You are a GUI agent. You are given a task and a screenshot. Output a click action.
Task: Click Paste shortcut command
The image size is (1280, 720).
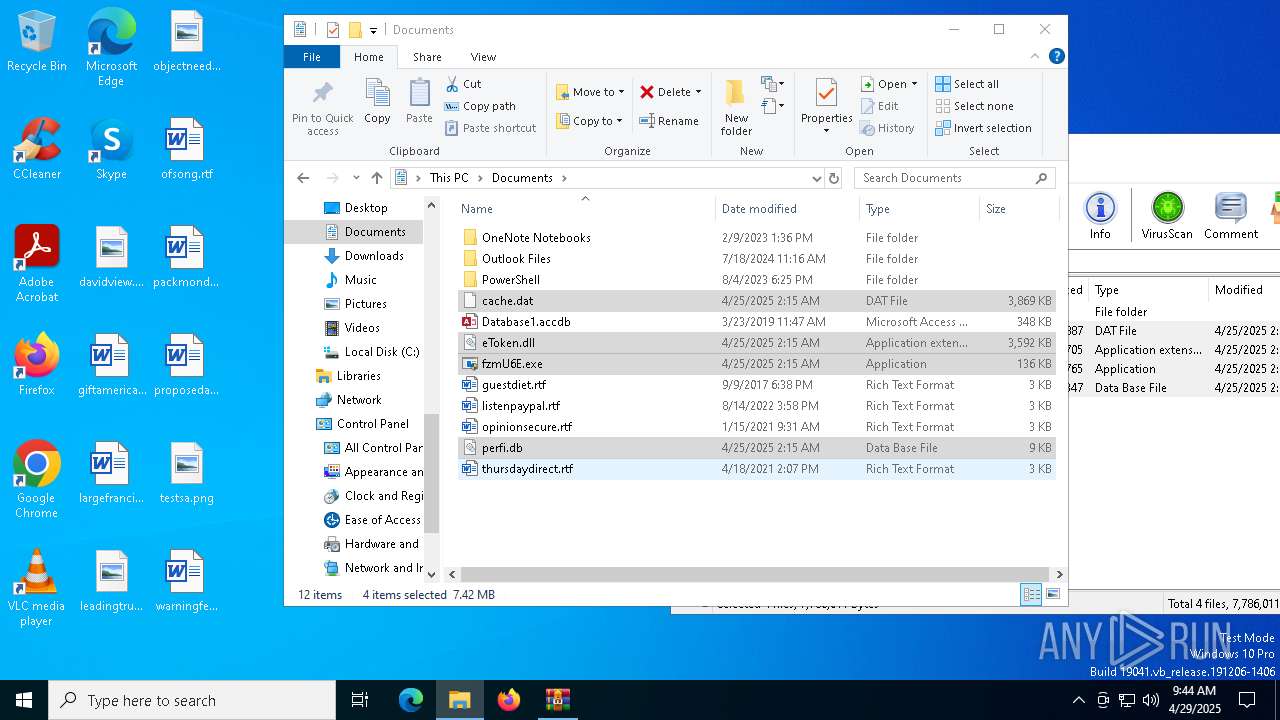click(490, 128)
